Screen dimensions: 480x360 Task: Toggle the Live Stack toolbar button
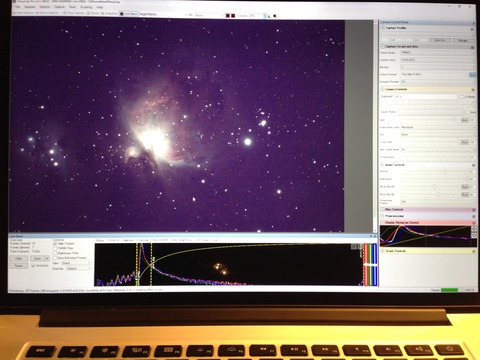tap(129, 14)
